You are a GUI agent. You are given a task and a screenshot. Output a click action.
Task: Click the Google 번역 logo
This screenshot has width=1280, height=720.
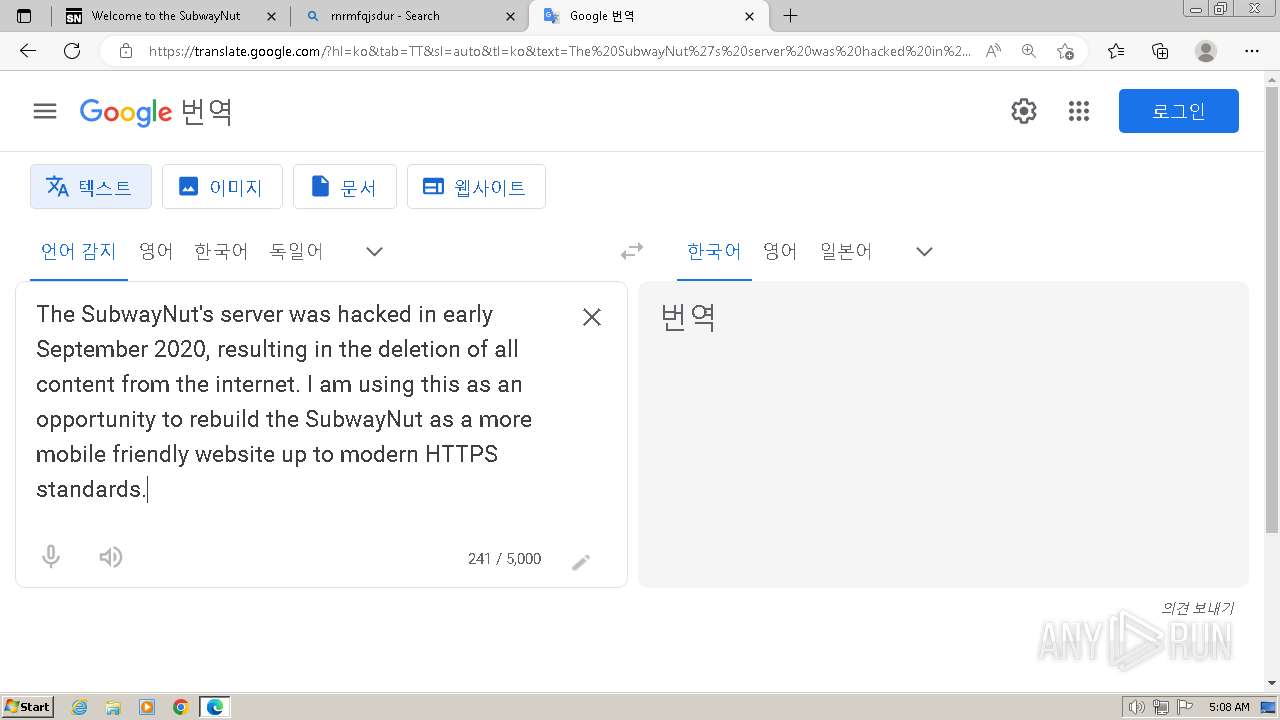tap(156, 111)
